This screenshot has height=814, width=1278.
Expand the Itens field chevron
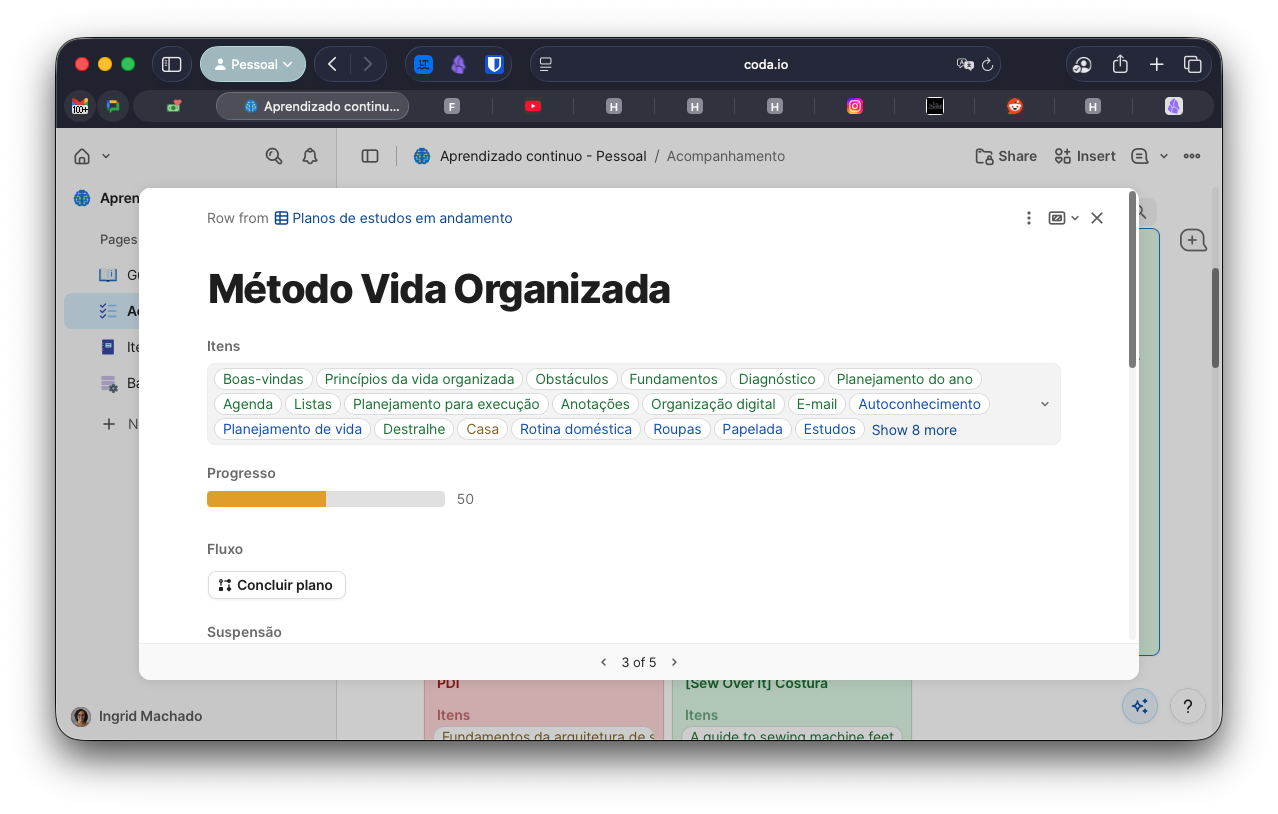(1045, 404)
